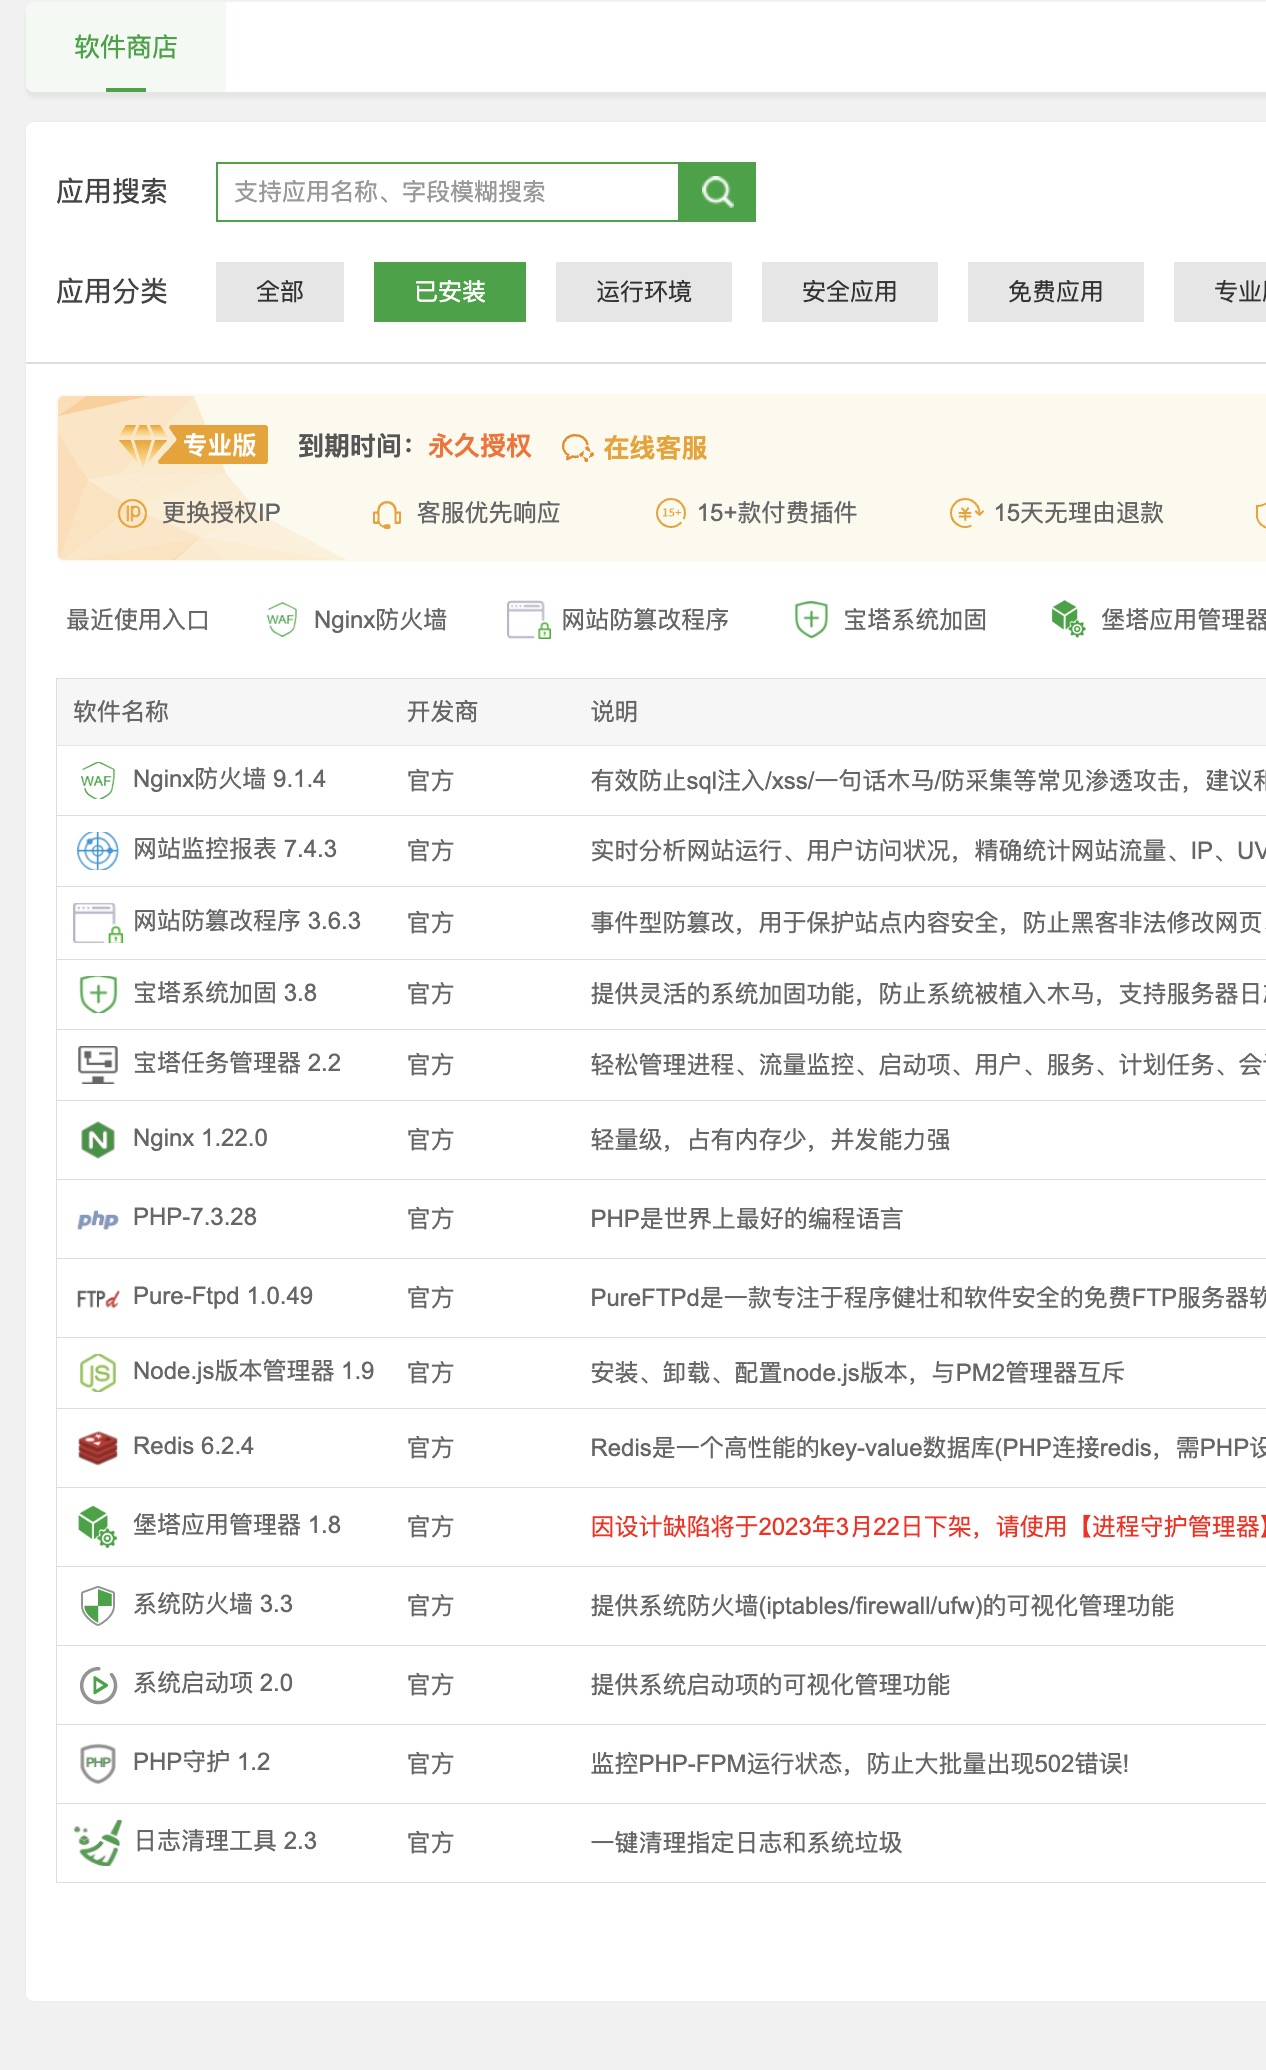
Task: Click the Nginx防火墙 9.1.4 name
Action: (x=229, y=779)
